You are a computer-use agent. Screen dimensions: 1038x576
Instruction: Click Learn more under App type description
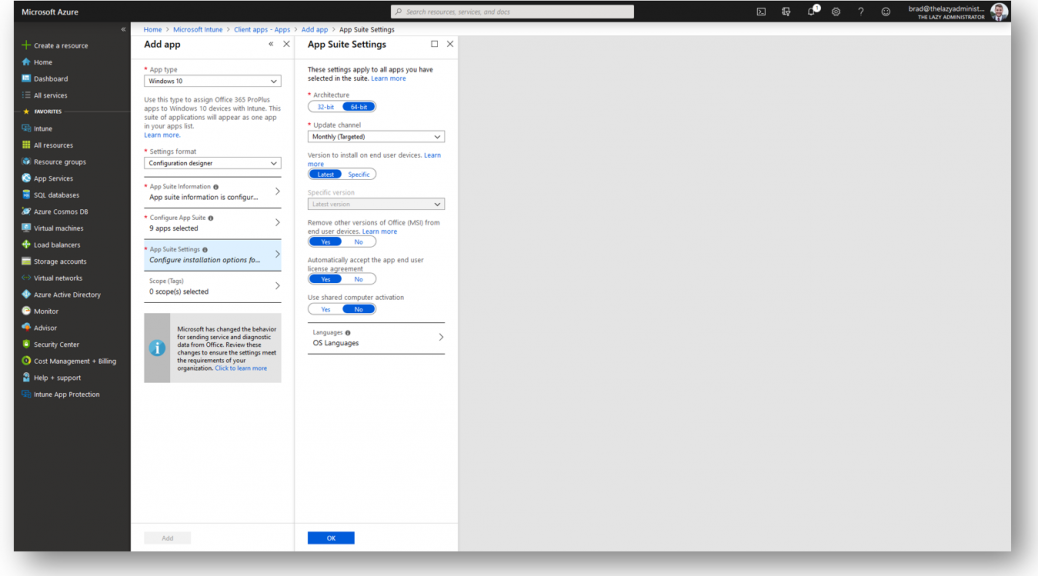click(x=162, y=135)
